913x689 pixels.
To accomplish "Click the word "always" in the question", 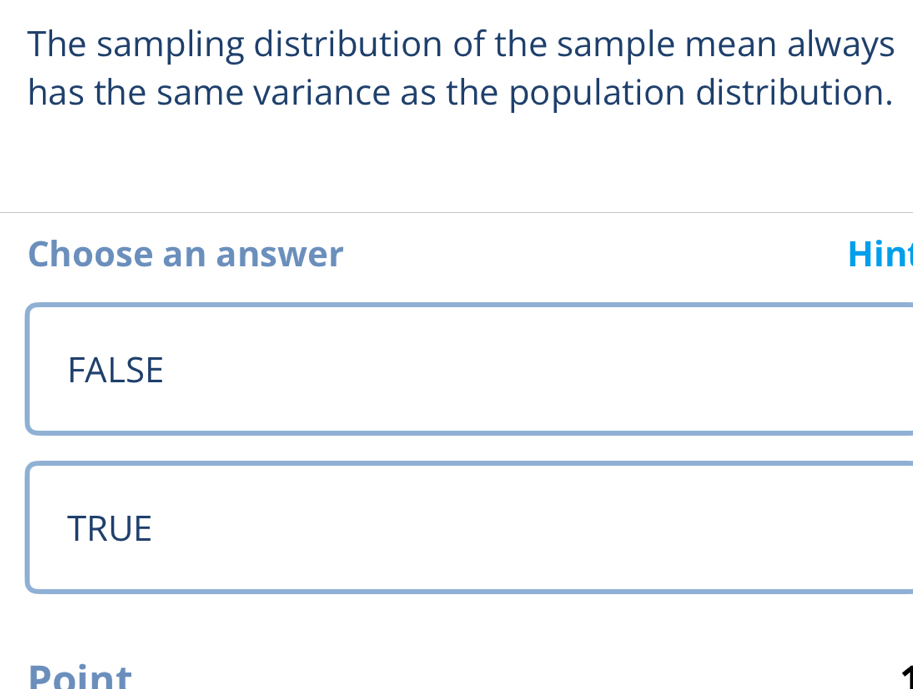I will pyautogui.click(x=840, y=44).
